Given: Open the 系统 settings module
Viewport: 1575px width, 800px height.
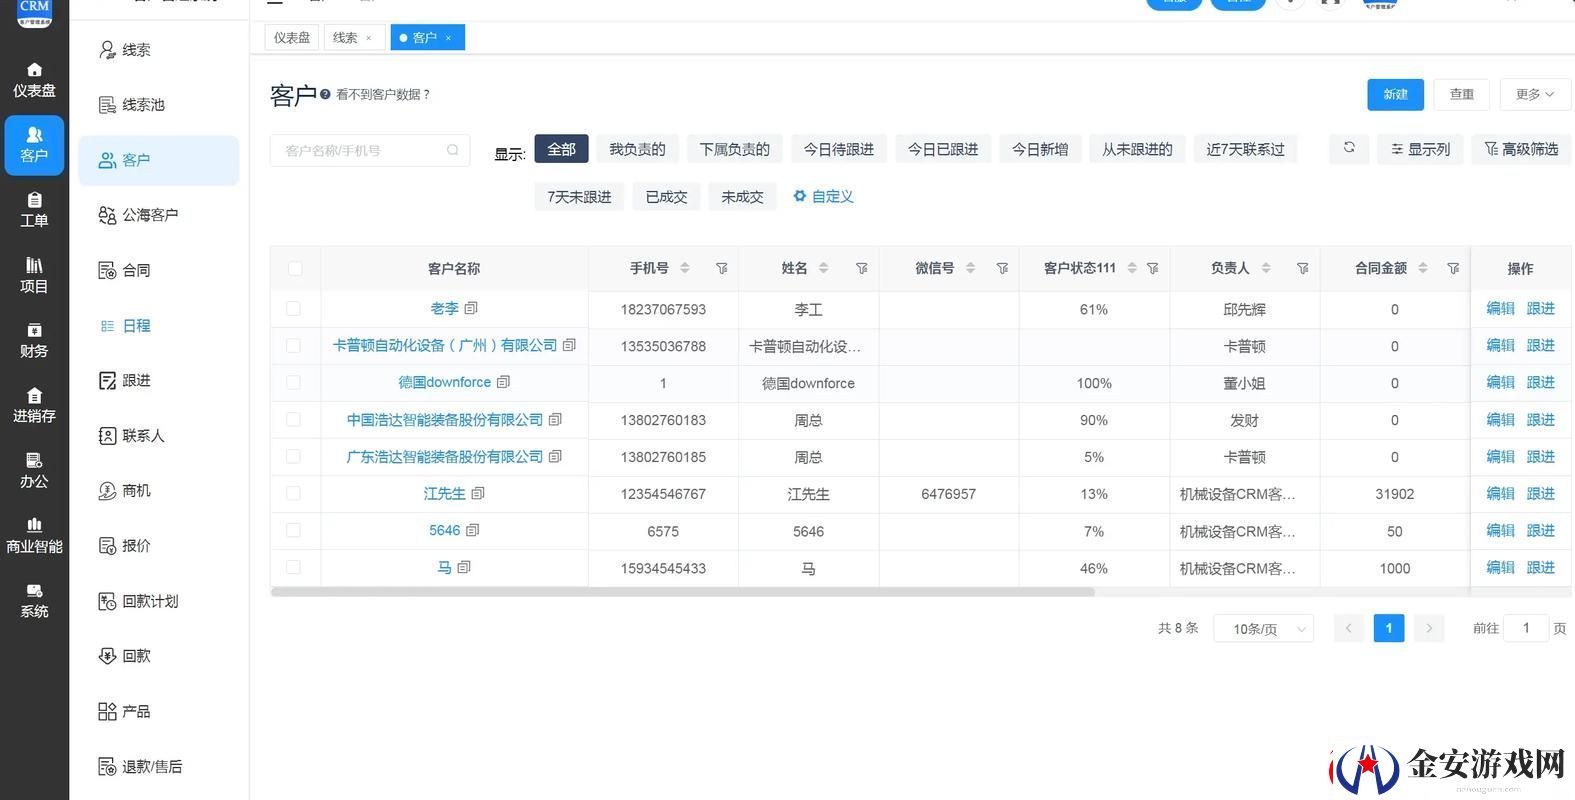Looking at the screenshot, I should click(x=34, y=600).
